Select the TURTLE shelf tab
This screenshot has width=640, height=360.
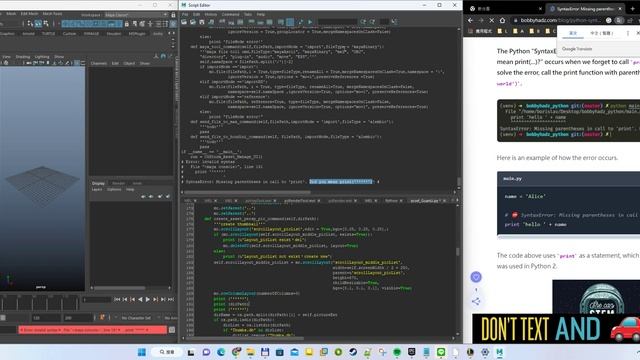(49, 33)
